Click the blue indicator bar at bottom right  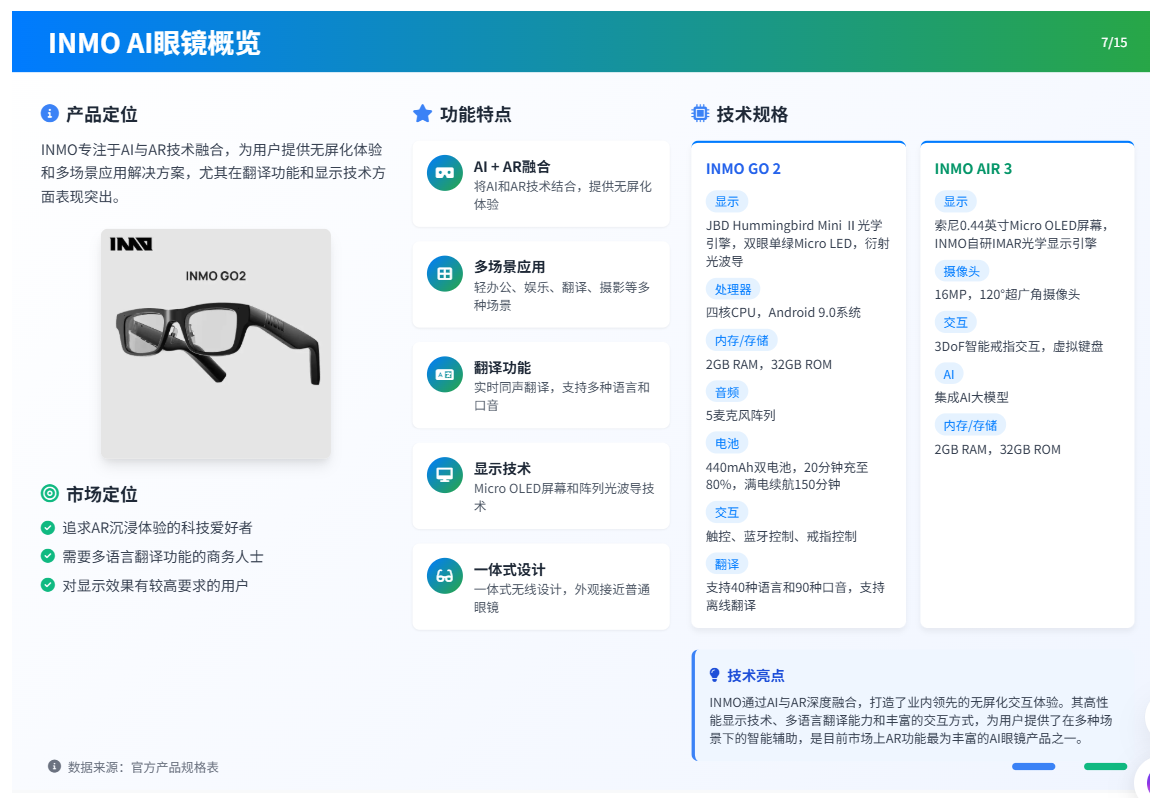1033,766
